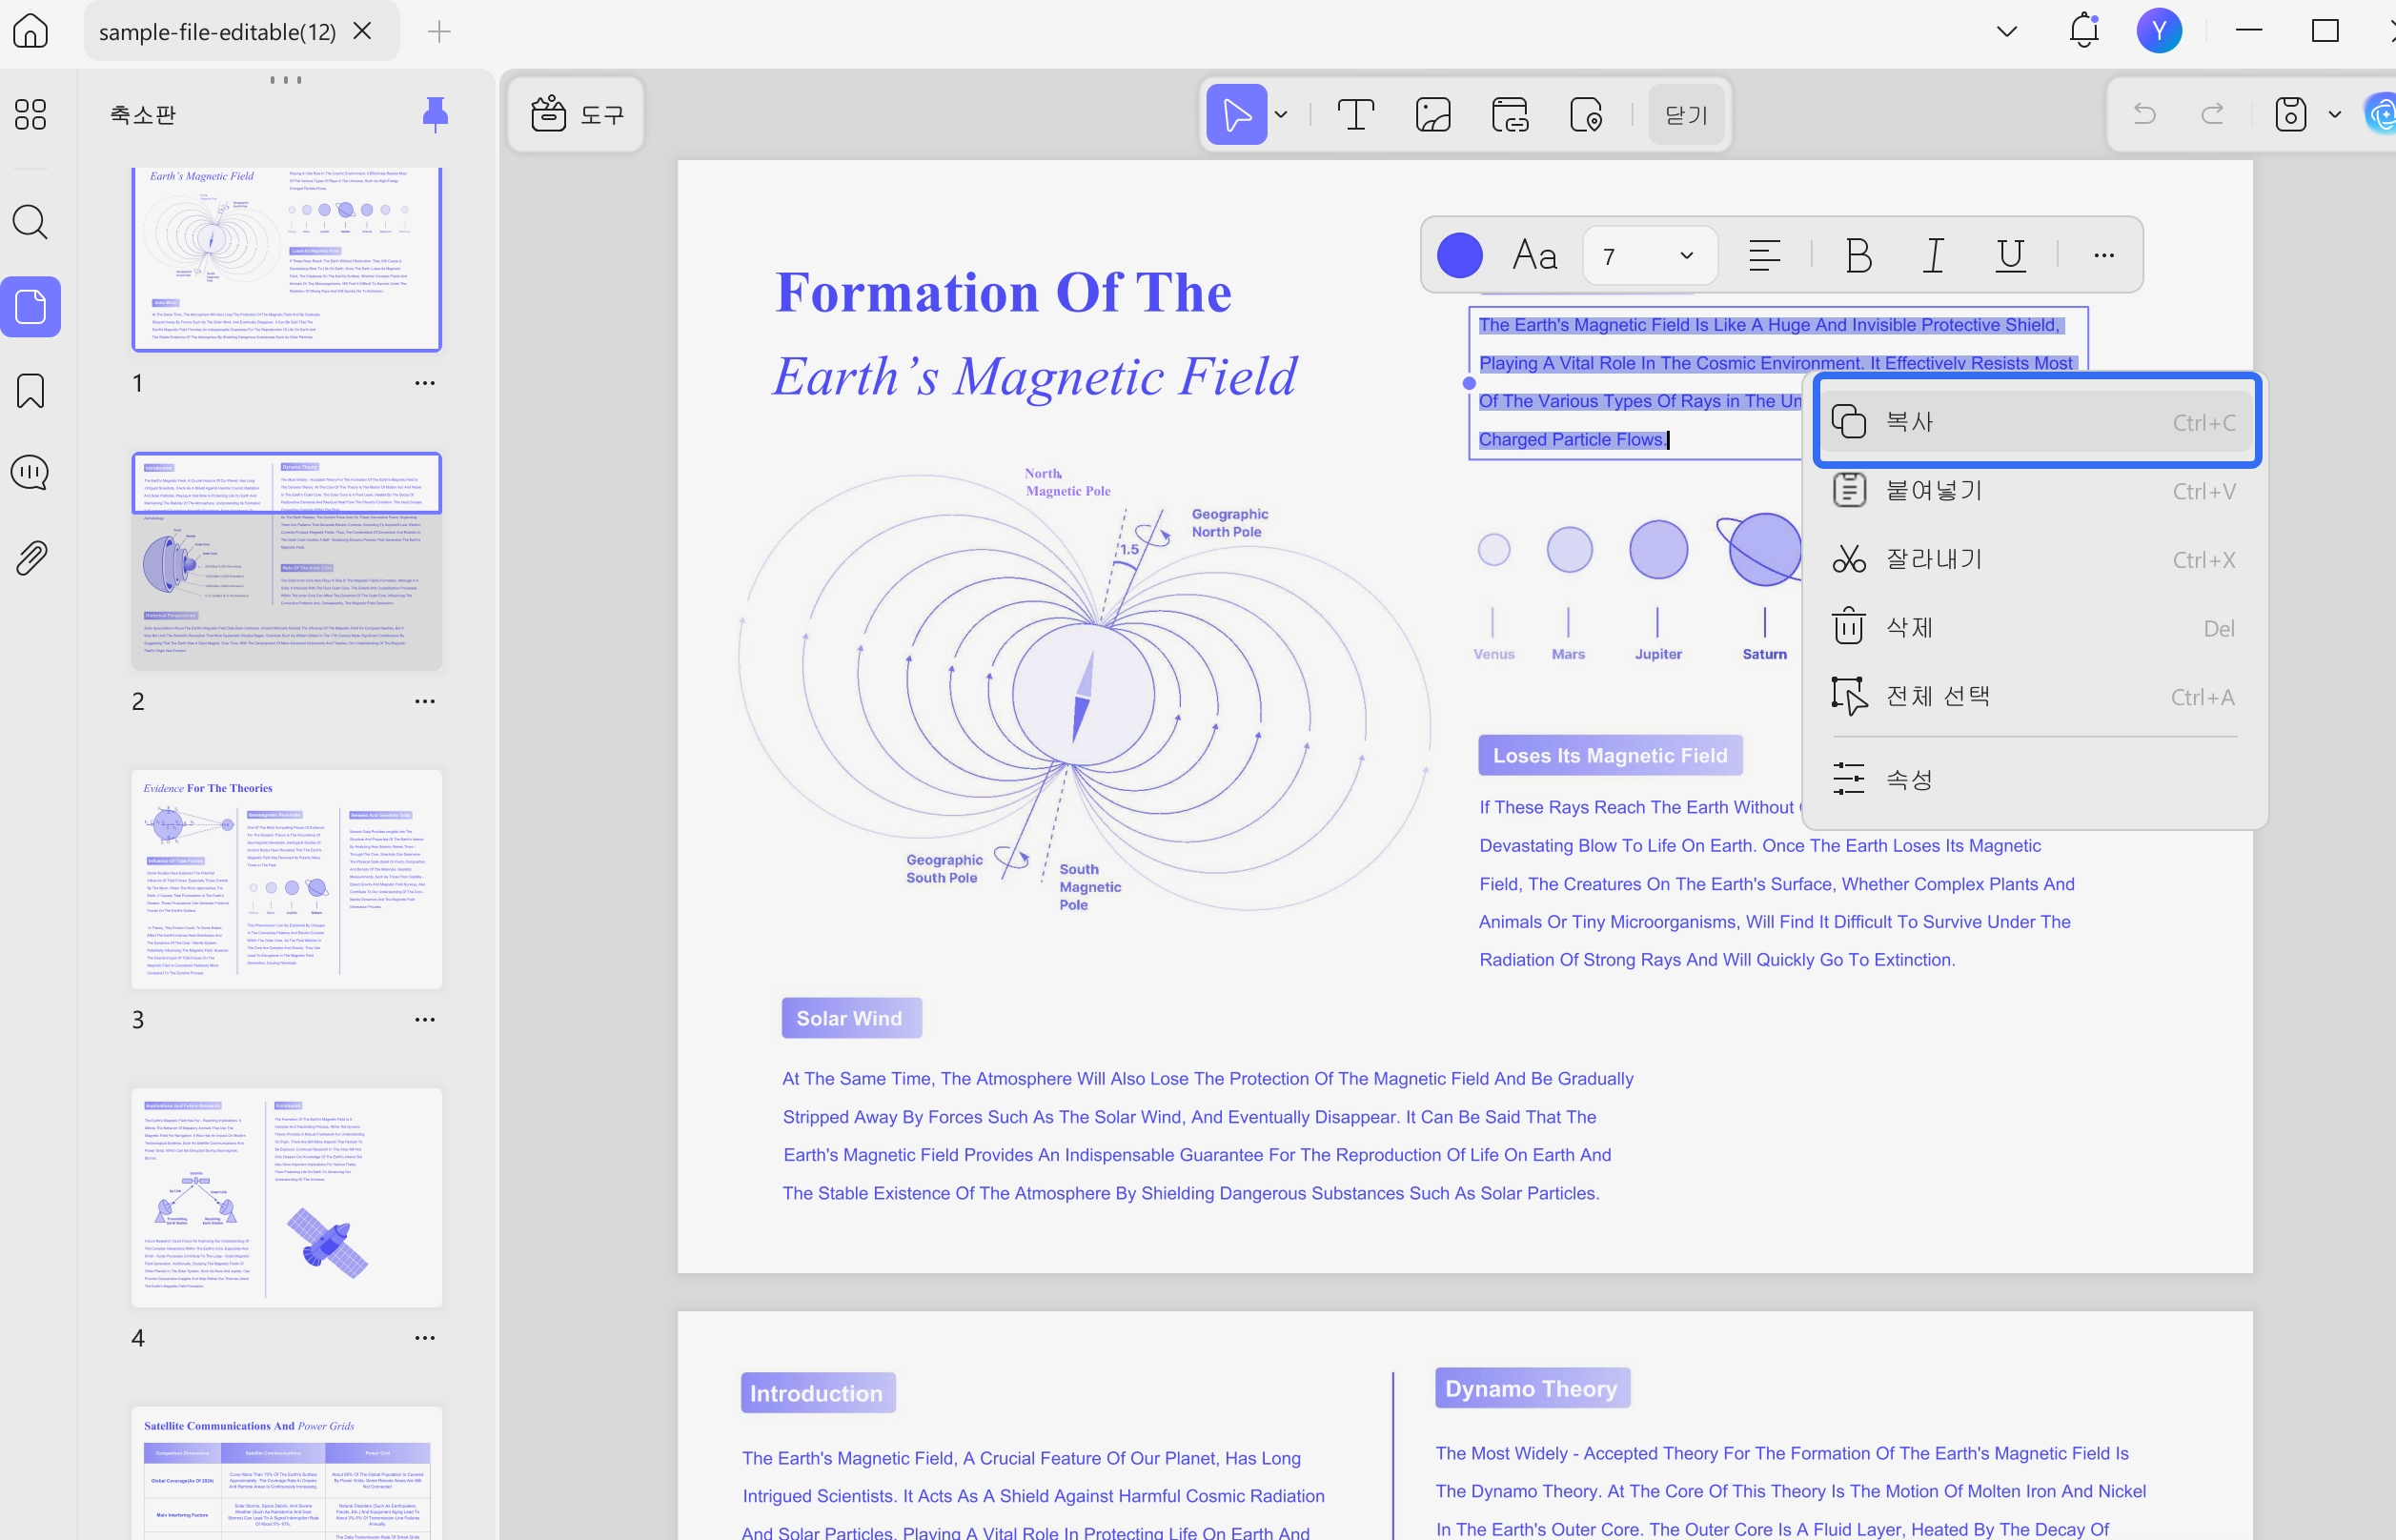The image size is (2396, 1540).
Task: Select the page 1 thumbnail
Action: pyautogui.click(x=286, y=259)
